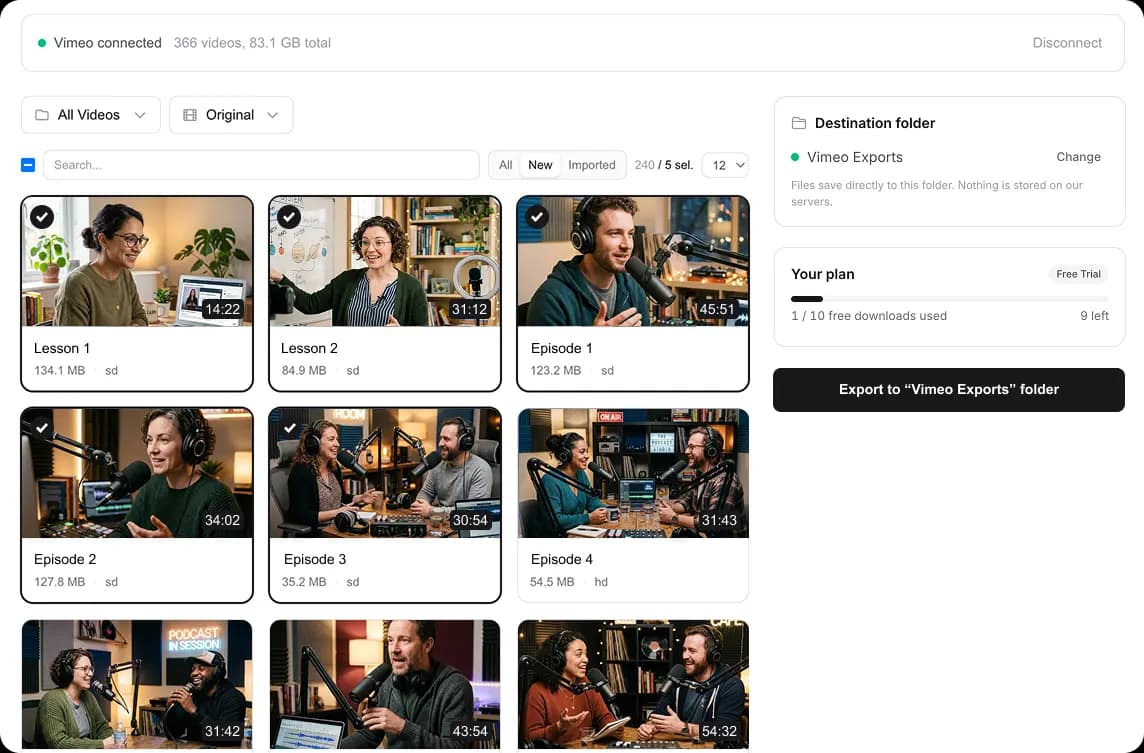Click Change next to Vimeo Exports
1144x753 pixels.
[1078, 157]
